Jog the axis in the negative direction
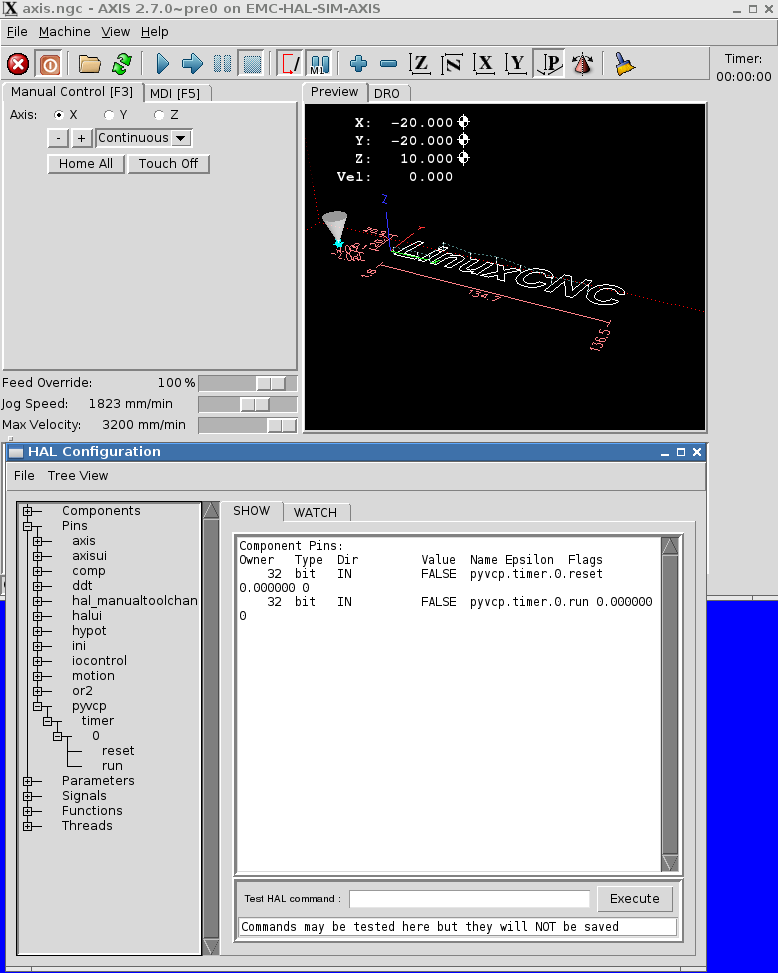The height and width of the screenshot is (973, 778). (x=58, y=138)
